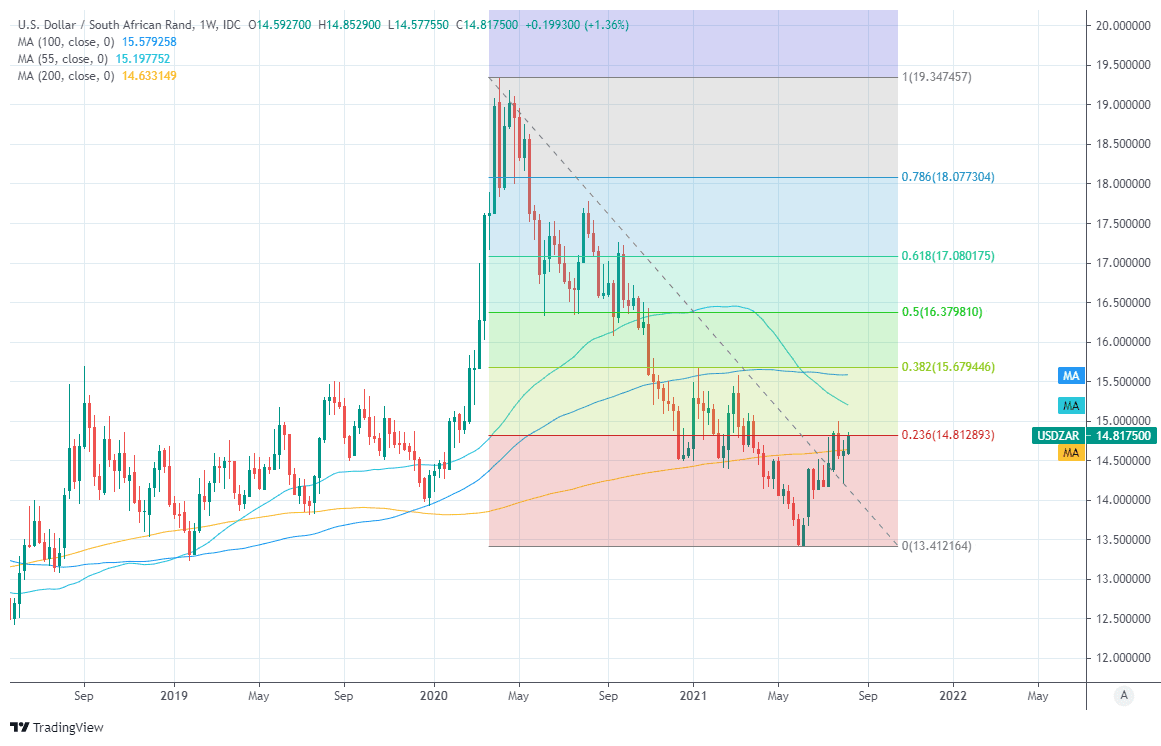Click the Fibonacci 0 (13.412164) label
The width and height of the screenshot is (1161, 746).
point(937,546)
